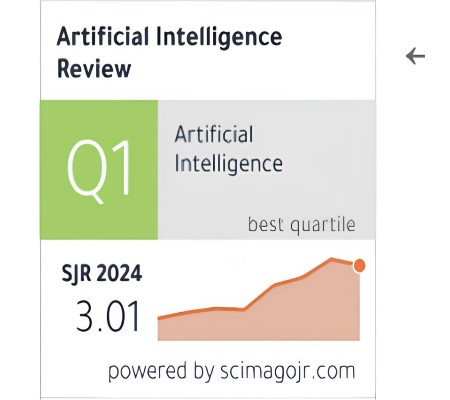Click the word Review in the journal title
Image resolution: width=450 pixels, height=400 pixels.
coord(94,68)
